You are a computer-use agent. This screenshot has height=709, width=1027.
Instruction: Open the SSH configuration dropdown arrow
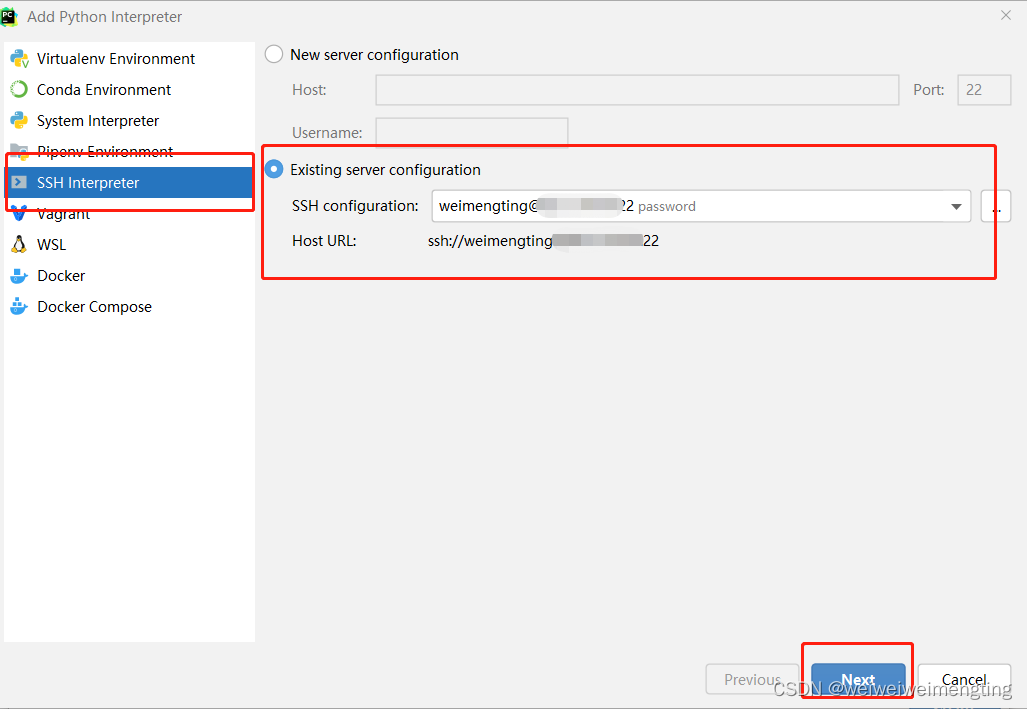(956, 206)
